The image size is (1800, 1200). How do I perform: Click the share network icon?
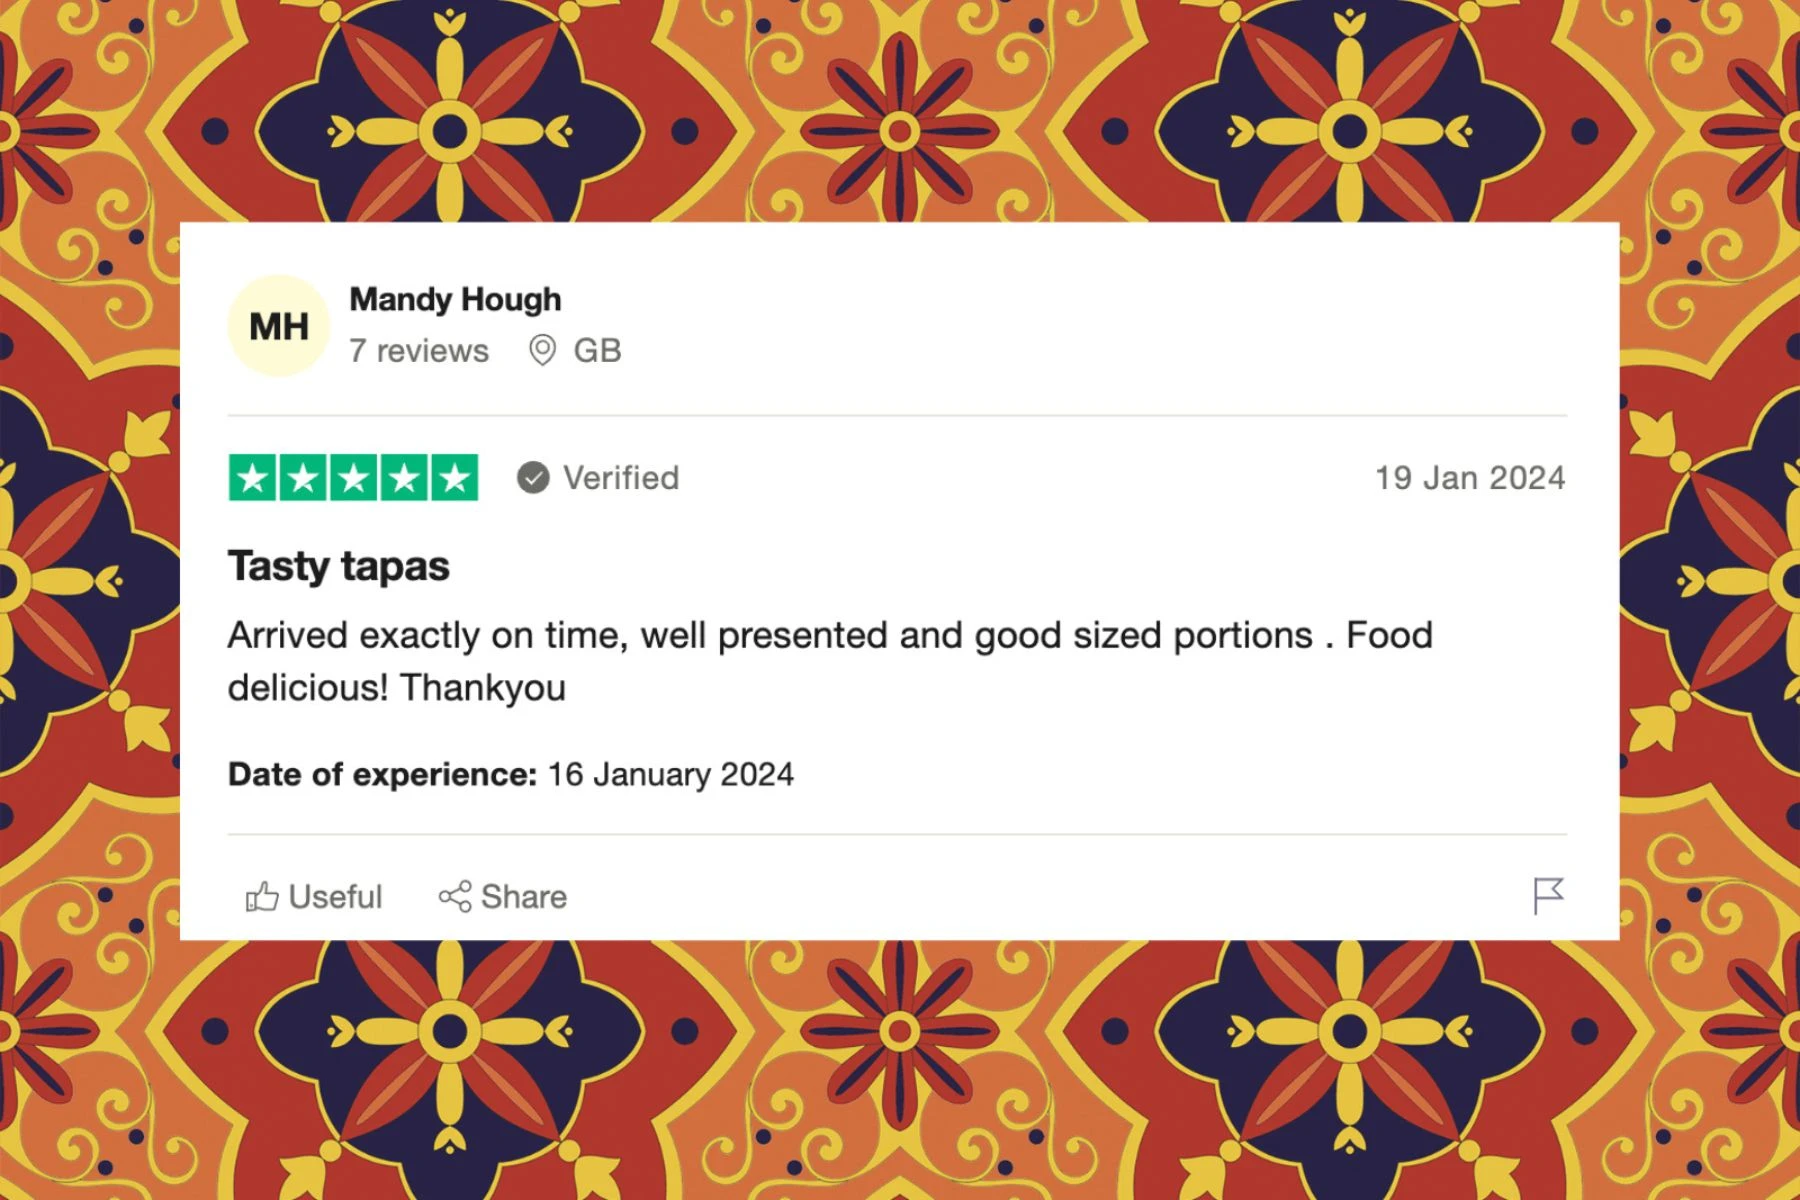click(455, 897)
